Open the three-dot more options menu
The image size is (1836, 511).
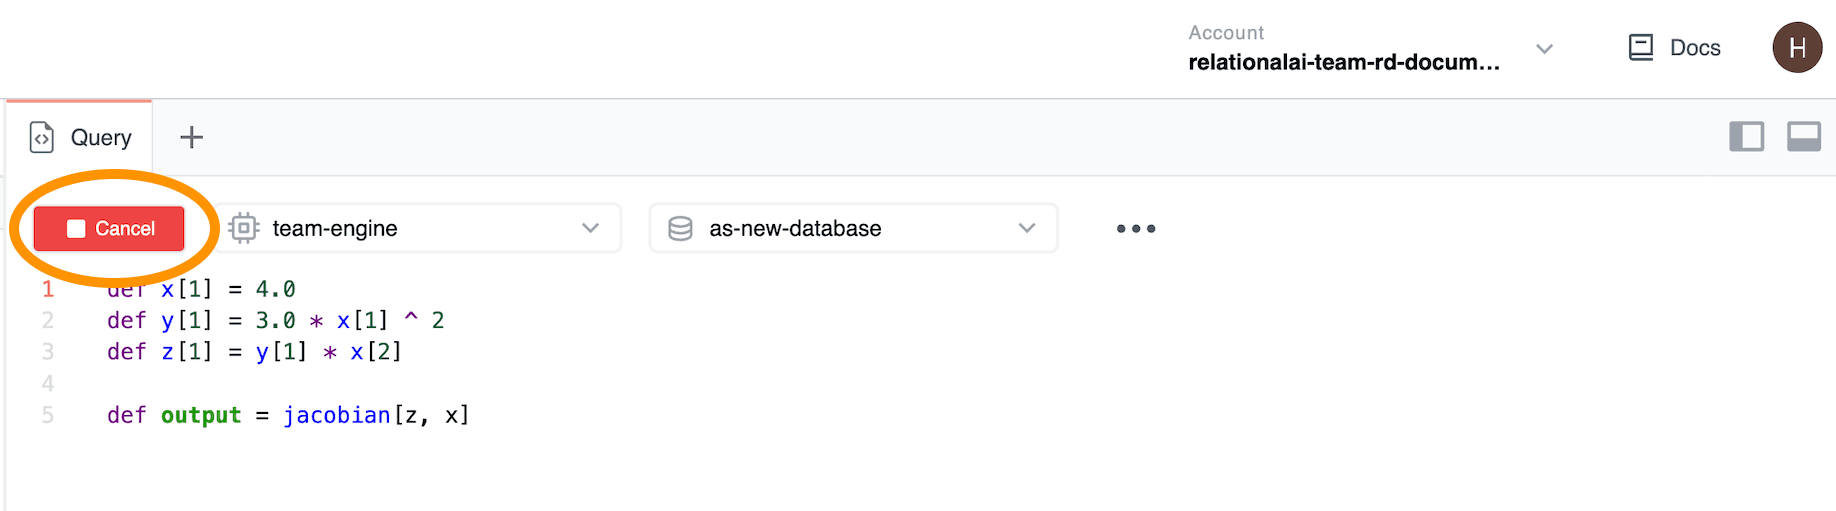(1135, 229)
